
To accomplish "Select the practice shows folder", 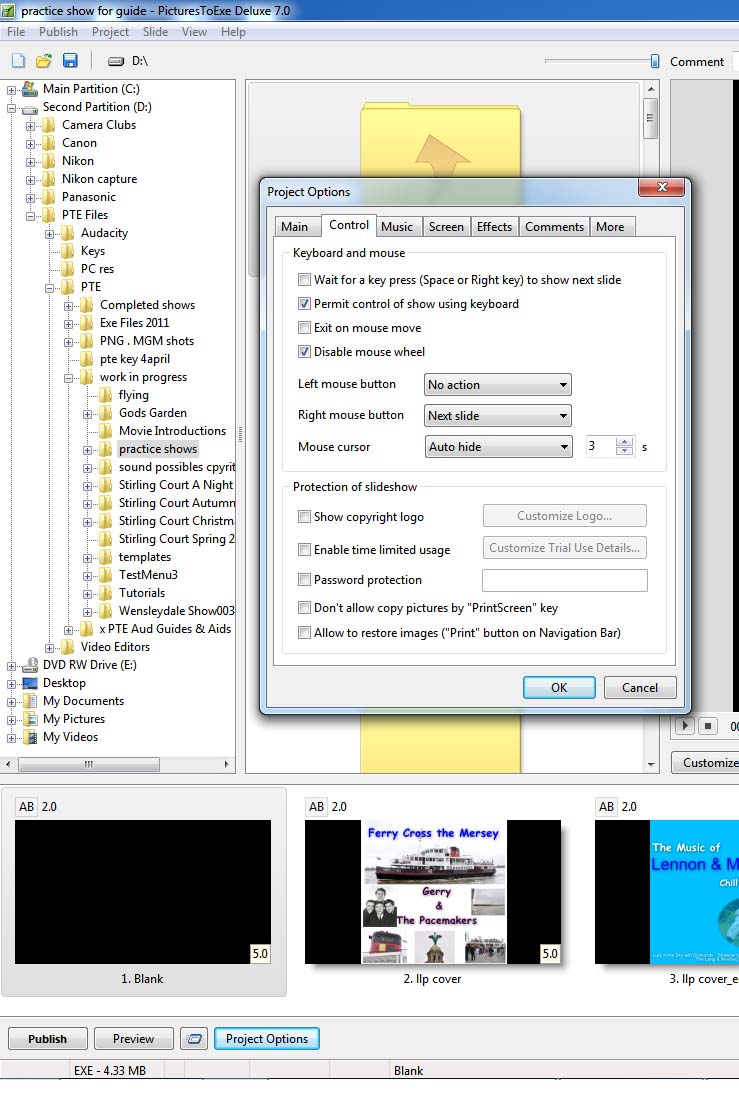I will pyautogui.click(x=158, y=450).
